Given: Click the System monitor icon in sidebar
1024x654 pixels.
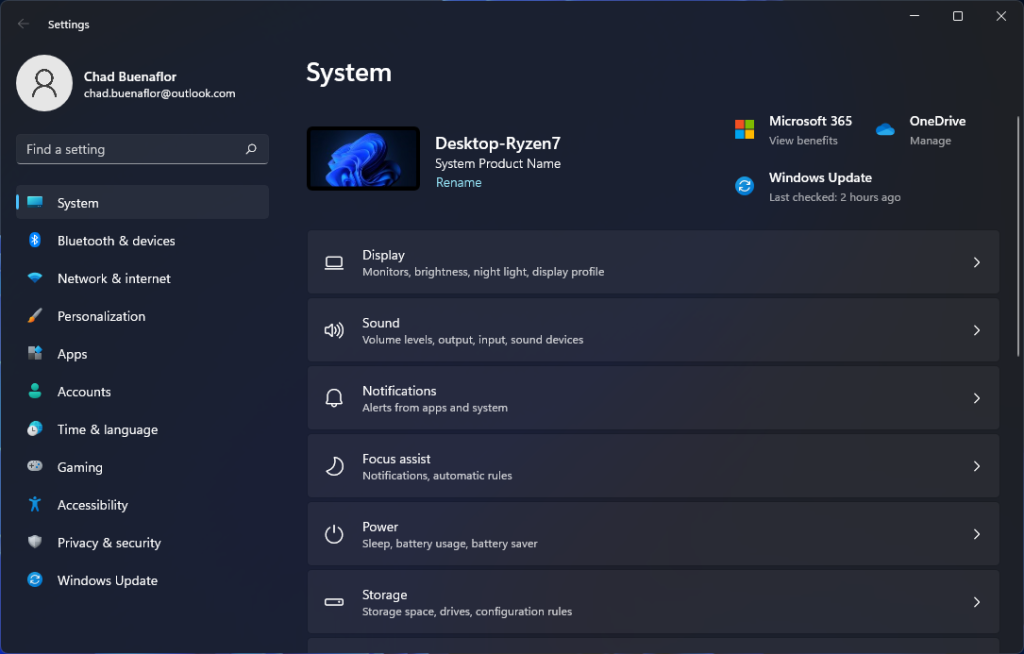Looking at the screenshot, I should (35, 202).
